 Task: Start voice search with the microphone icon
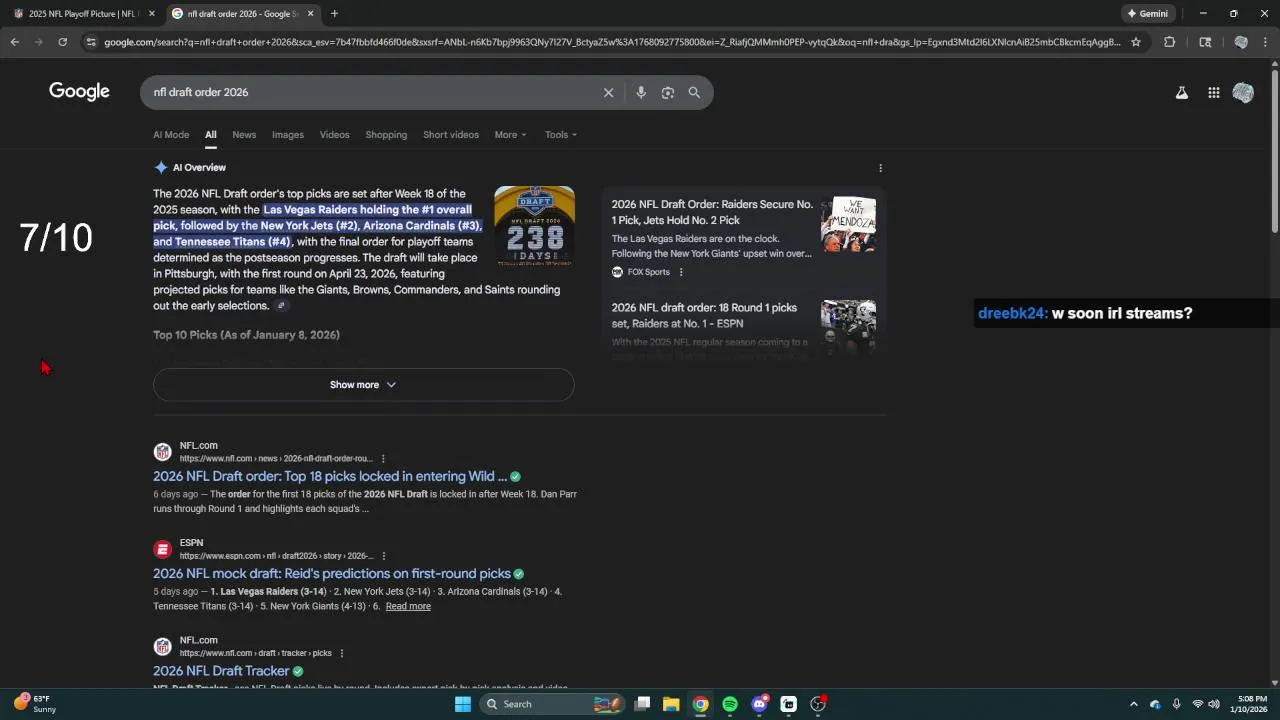coord(641,92)
